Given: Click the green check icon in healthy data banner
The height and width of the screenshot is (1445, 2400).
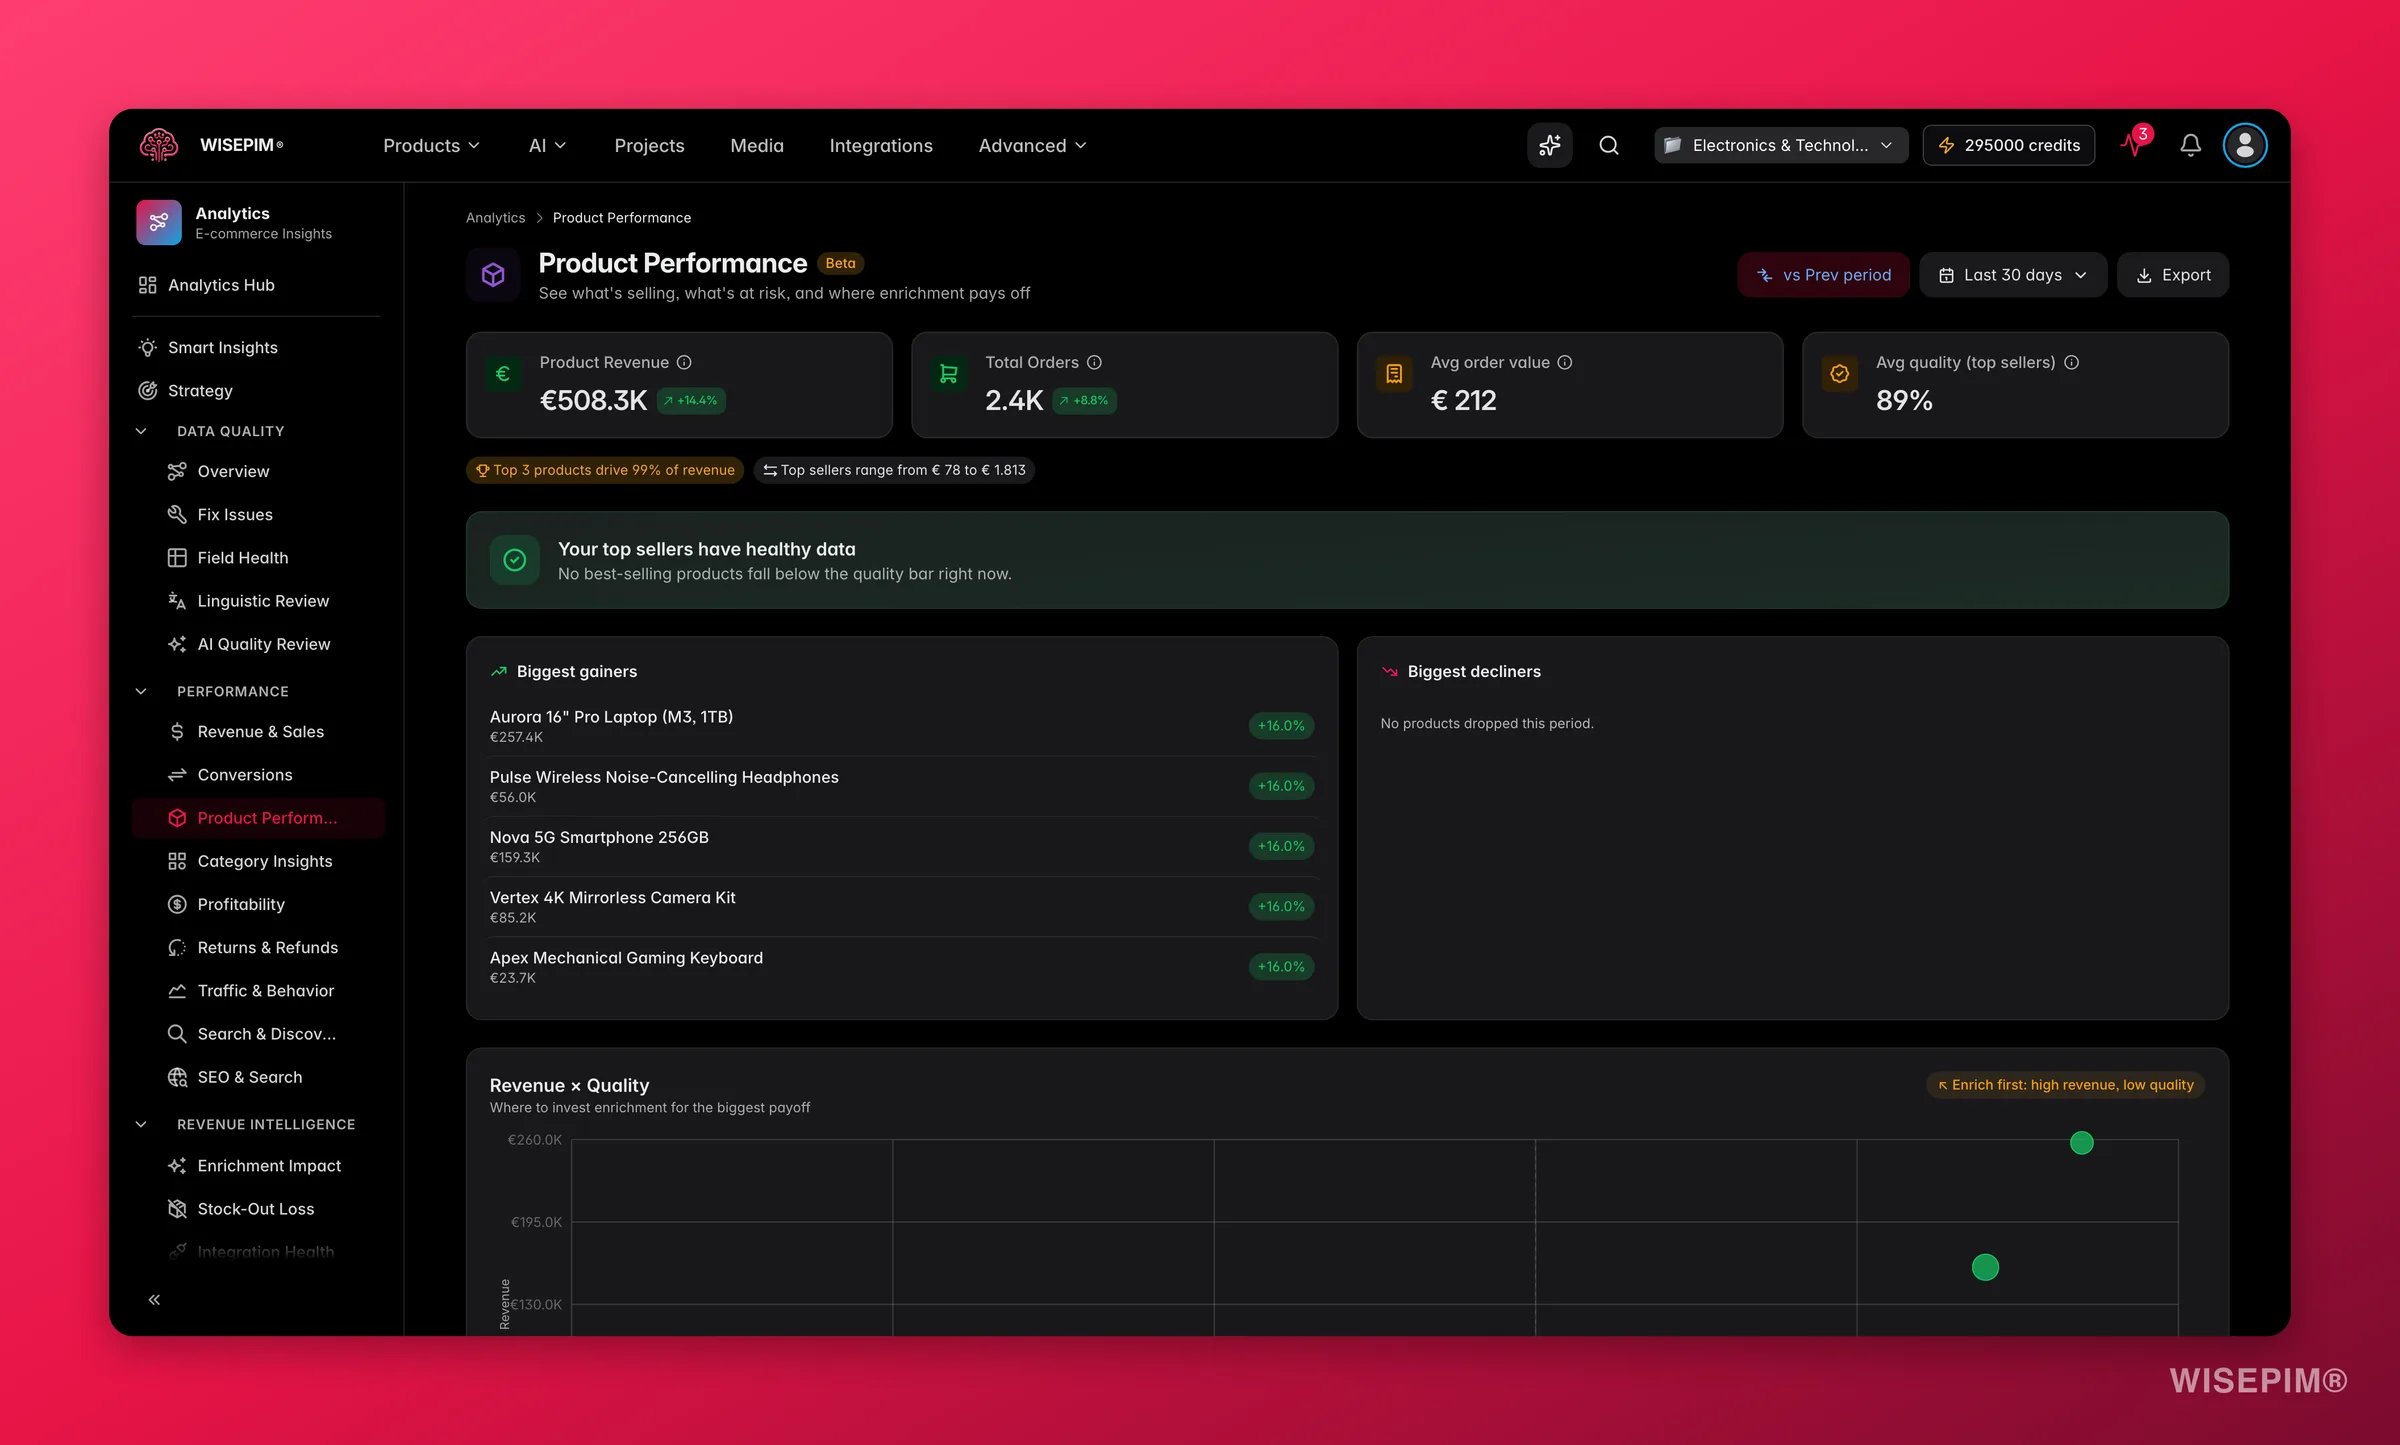Looking at the screenshot, I should [514, 560].
